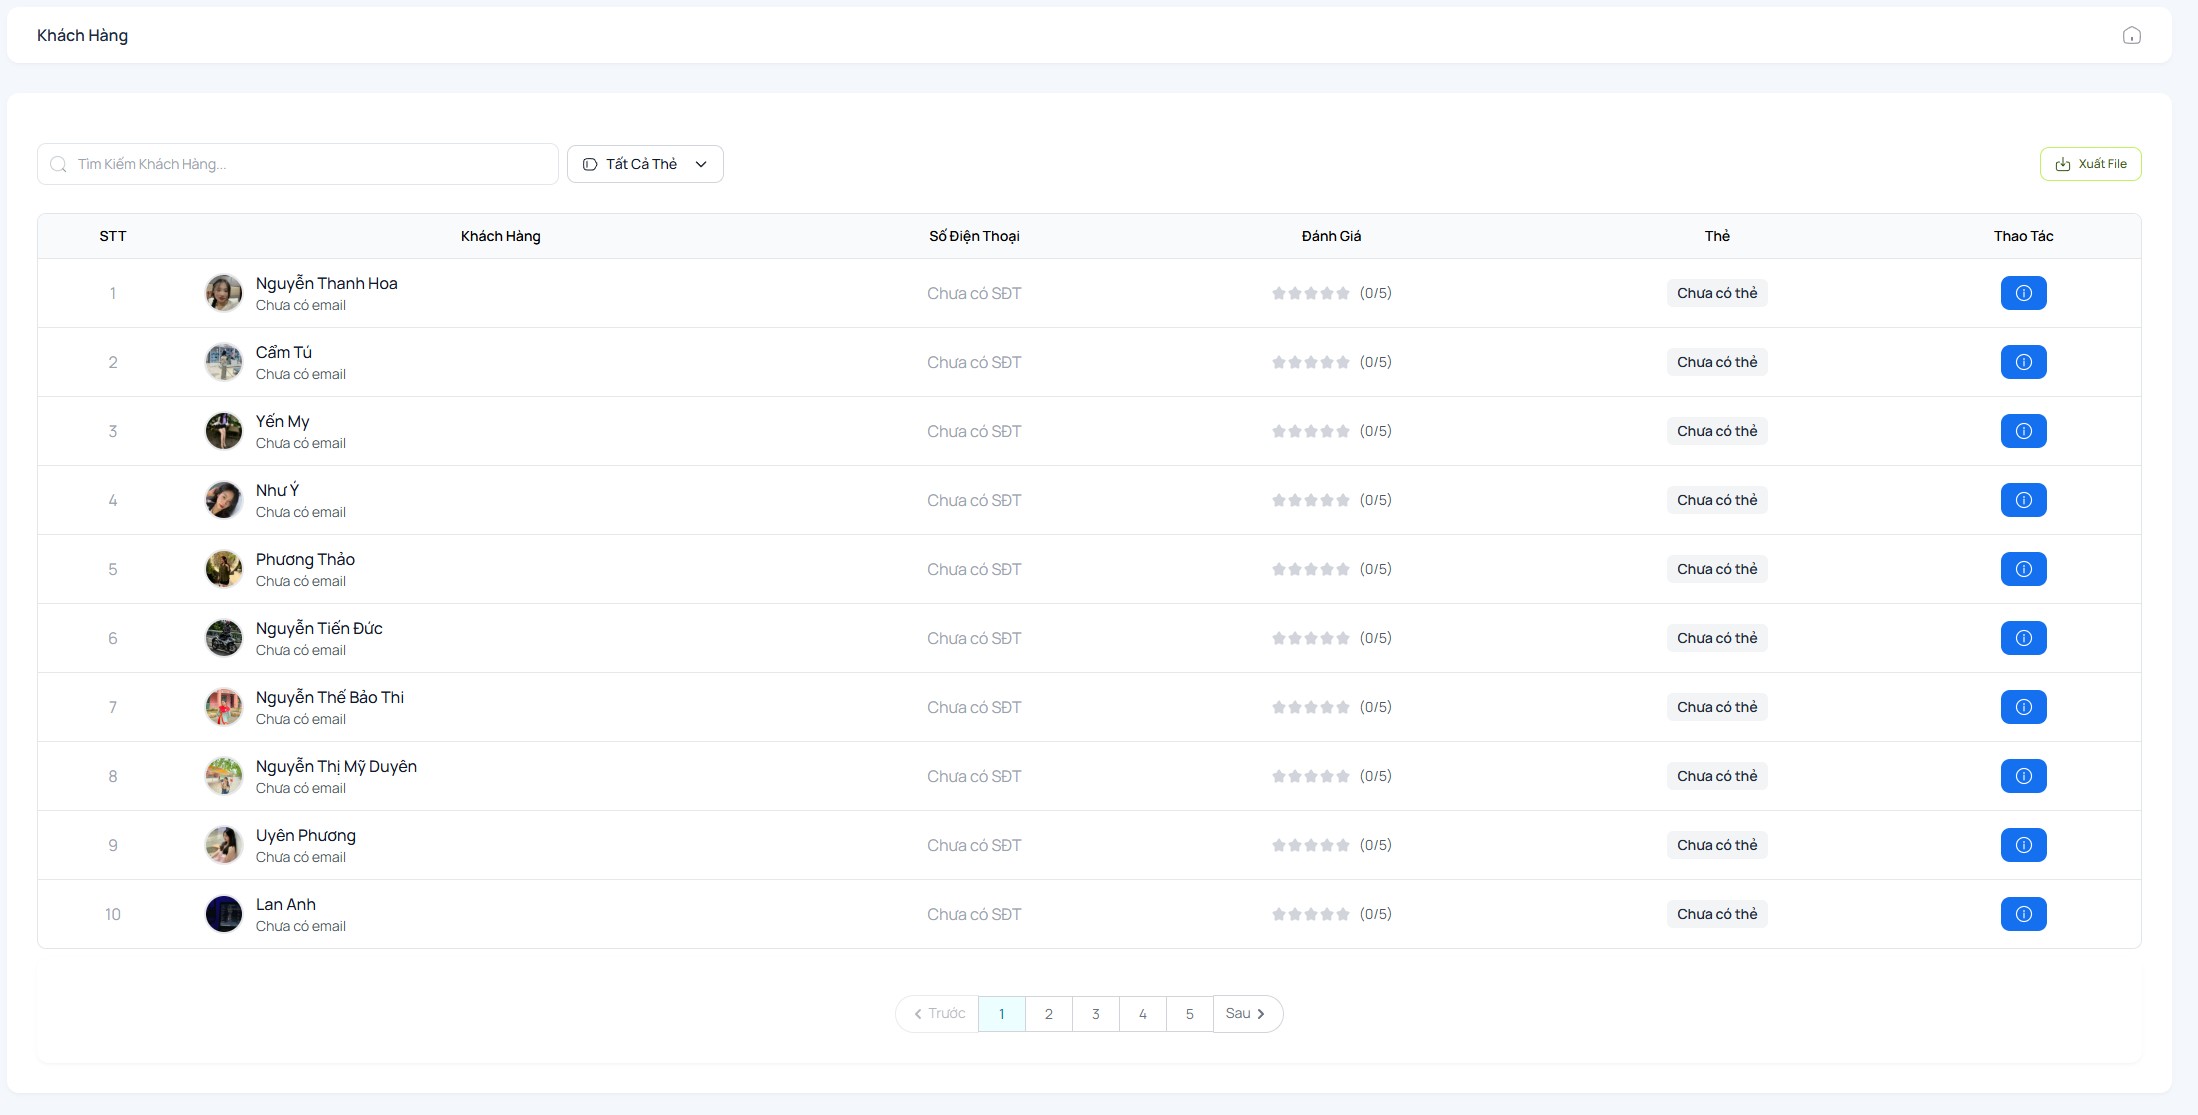Click the card icon inside Tất Cả Thẻ filter

click(588, 164)
